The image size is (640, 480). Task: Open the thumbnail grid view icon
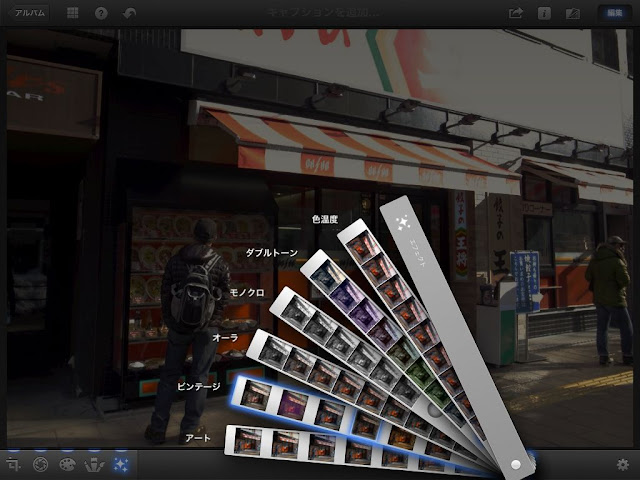click(x=73, y=13)
